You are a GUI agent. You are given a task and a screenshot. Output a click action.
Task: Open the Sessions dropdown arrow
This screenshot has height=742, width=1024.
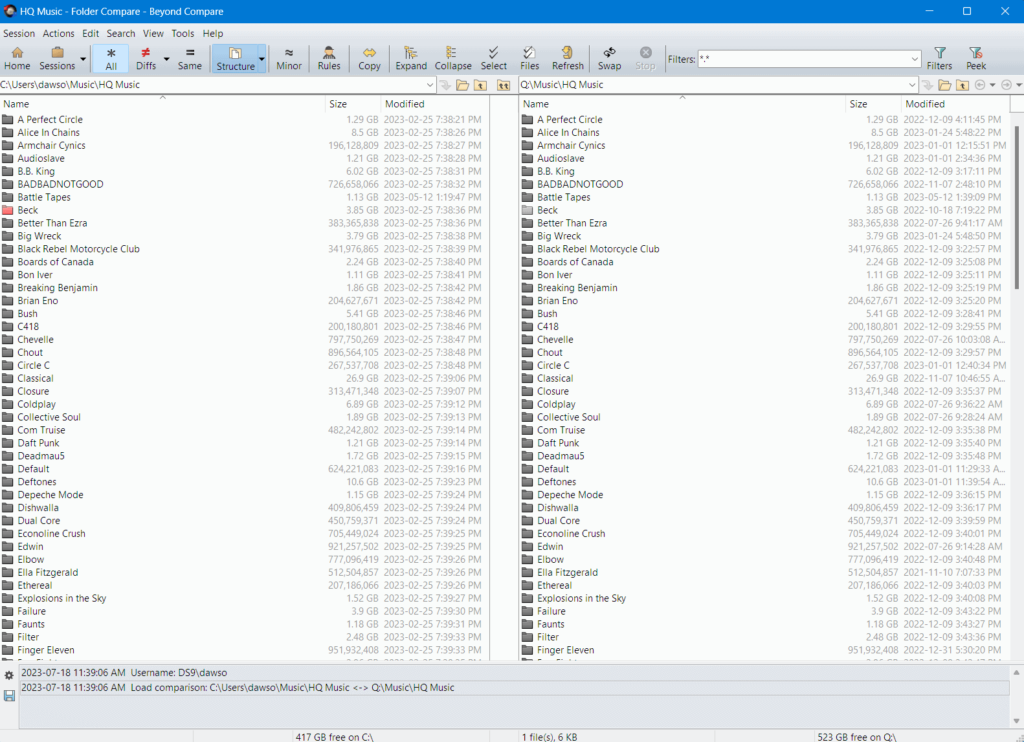pyautogui.click(x=83, y=59)
